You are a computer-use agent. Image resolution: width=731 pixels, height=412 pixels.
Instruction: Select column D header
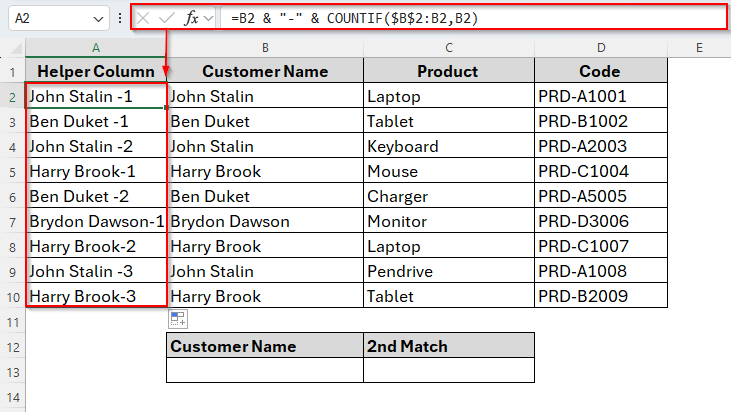600,47
